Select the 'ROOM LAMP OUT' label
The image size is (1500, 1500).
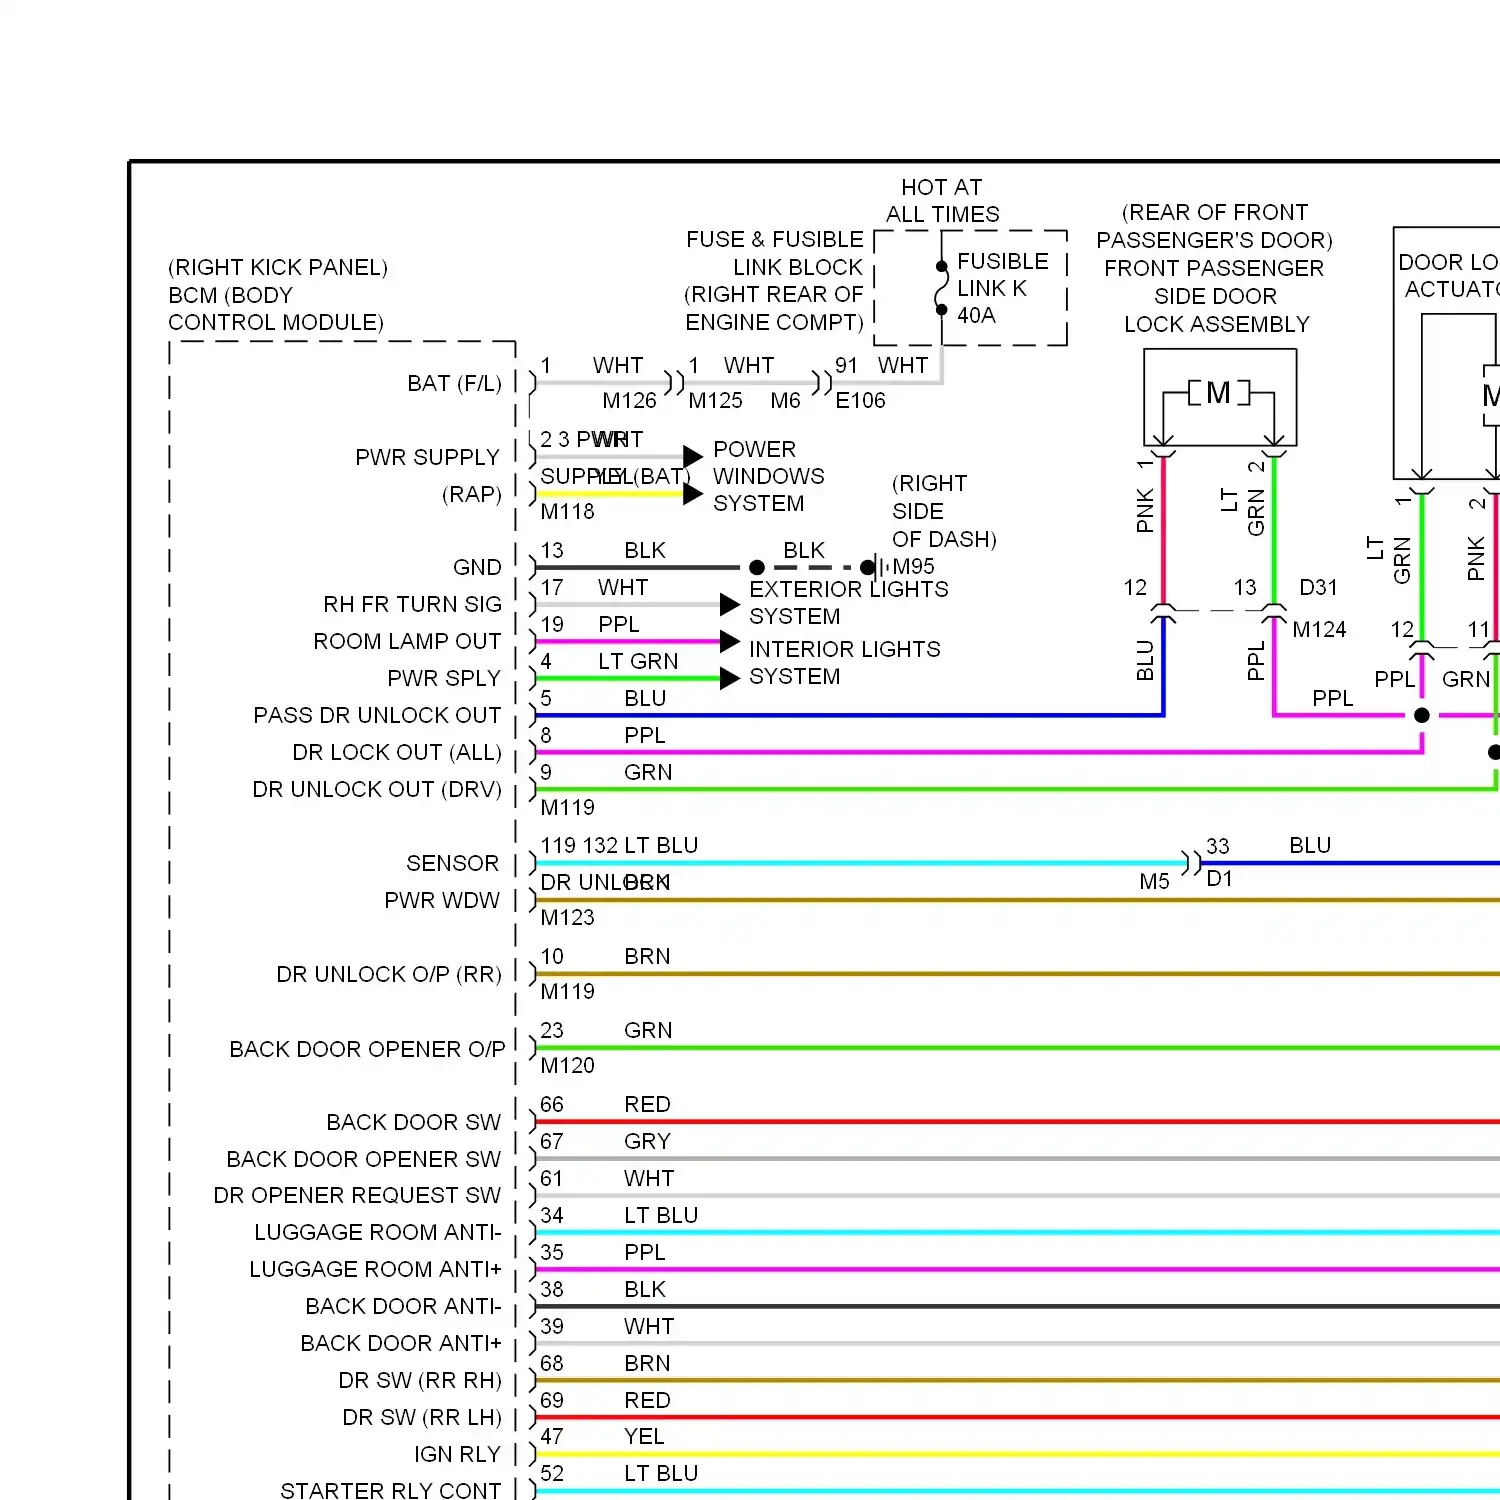click(407, 641)
